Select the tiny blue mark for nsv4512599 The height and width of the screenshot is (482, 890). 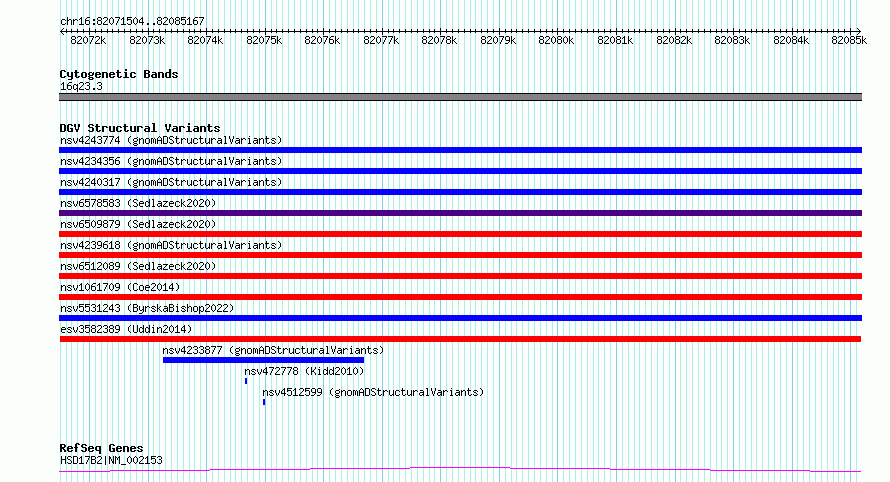[x=264, y=402]
